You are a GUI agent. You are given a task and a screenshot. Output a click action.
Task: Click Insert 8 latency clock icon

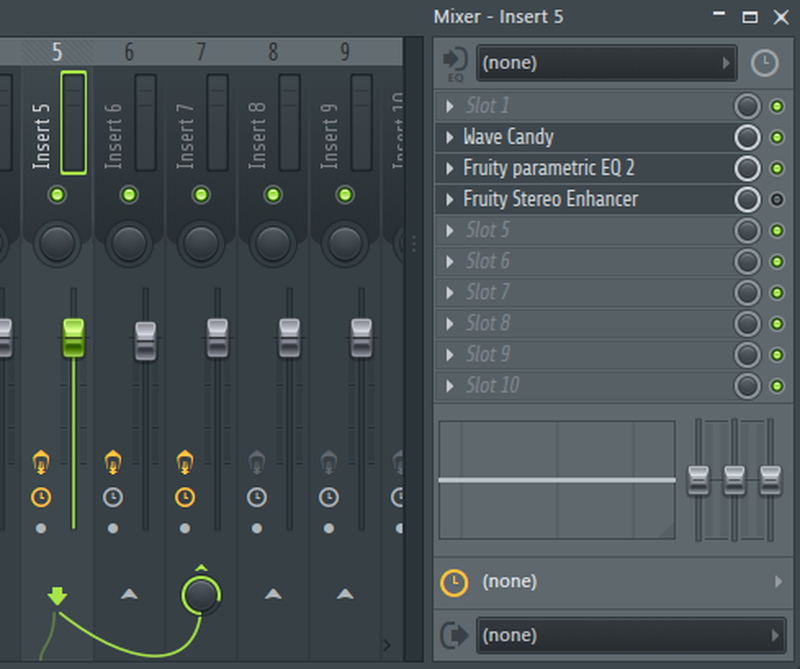(x=257, y=497)
